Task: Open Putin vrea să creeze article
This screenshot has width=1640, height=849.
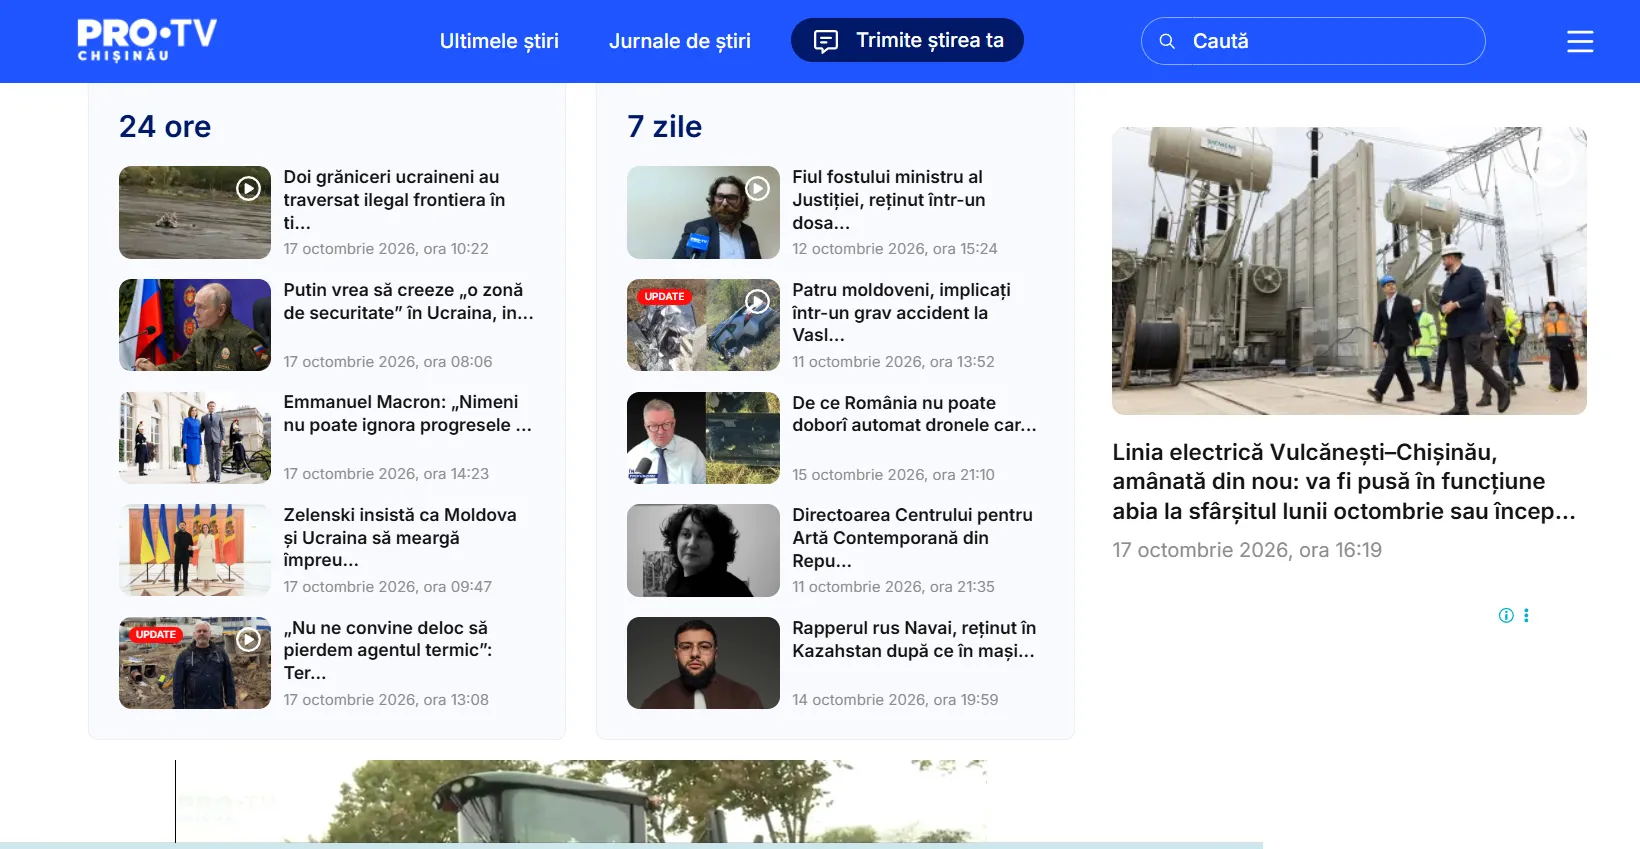Action: pos(408,301)
